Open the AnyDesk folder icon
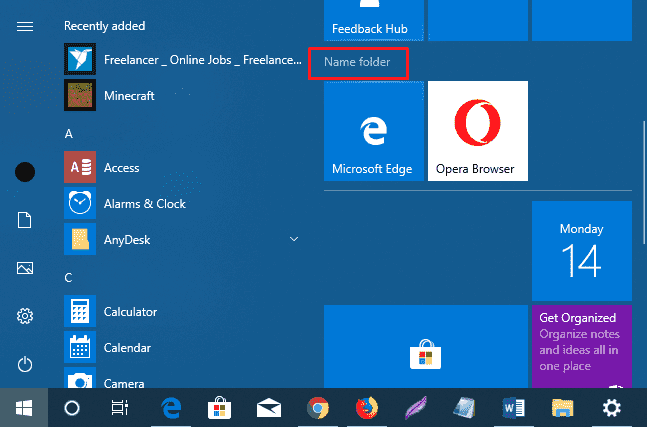The image size is (647, 427). (80, 239)
